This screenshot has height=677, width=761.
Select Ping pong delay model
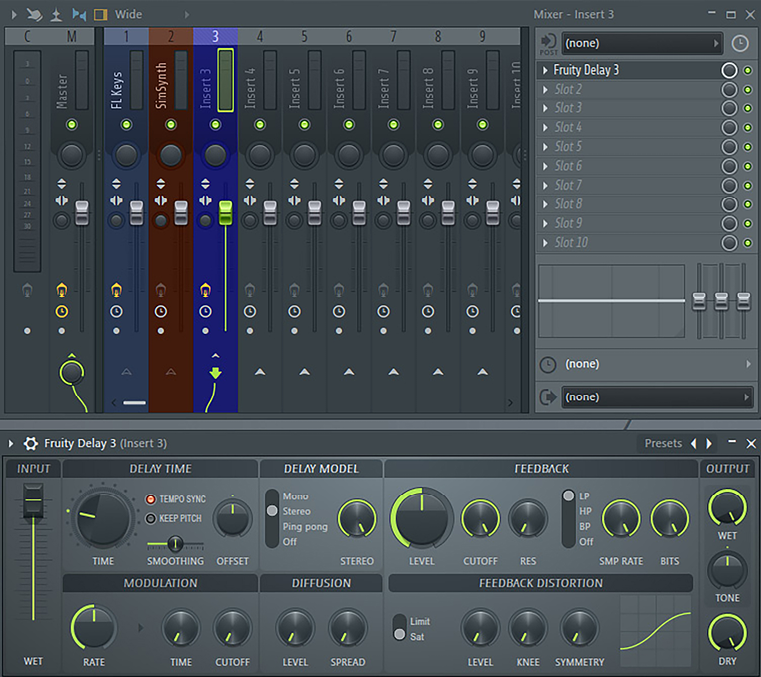coord(305,527)
